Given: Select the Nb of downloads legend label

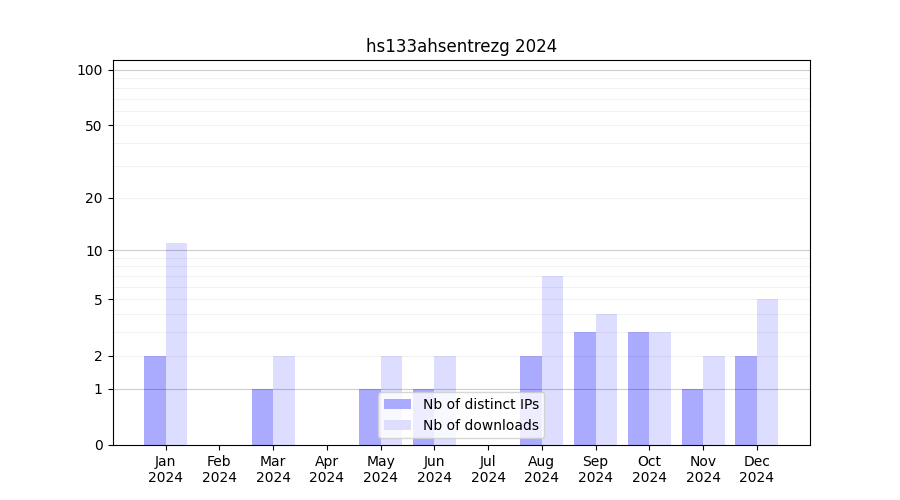Looking at the screenshot, I should click(480, 425).
